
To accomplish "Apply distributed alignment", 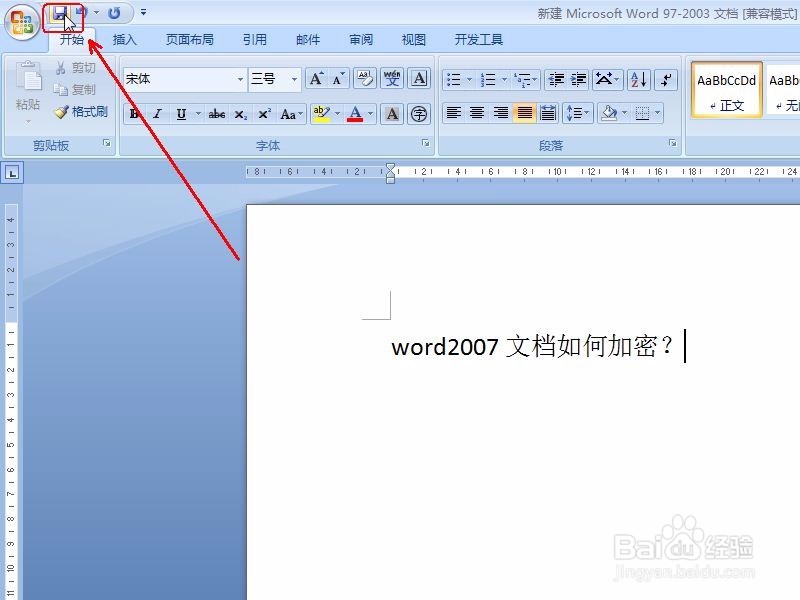I will [548, 112].
